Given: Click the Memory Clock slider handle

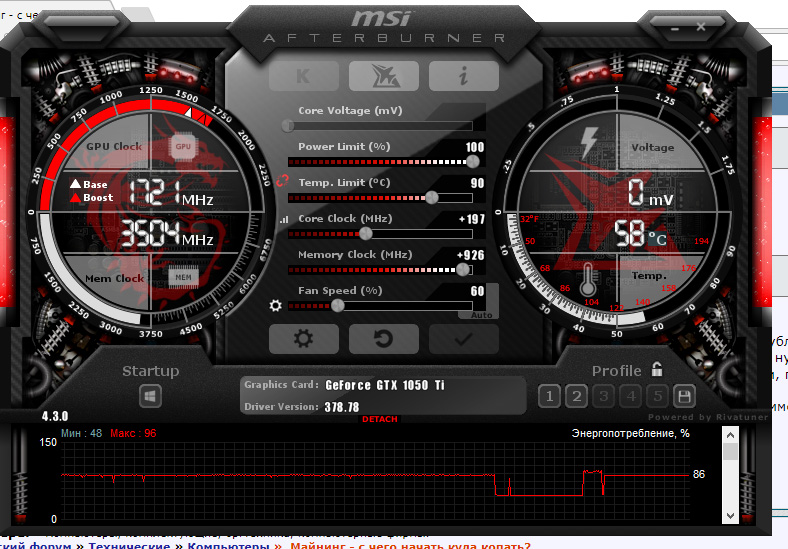Looking at the screenshot, I should click(463, 270).
